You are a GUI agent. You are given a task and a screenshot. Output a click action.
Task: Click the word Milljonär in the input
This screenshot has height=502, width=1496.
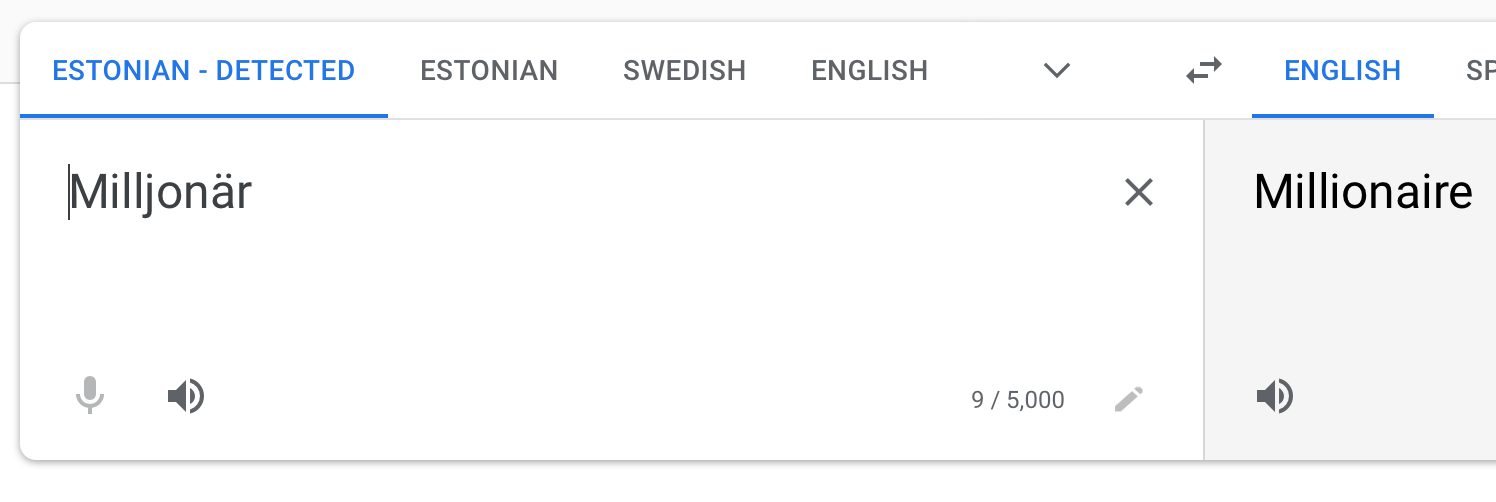(160, 192)
